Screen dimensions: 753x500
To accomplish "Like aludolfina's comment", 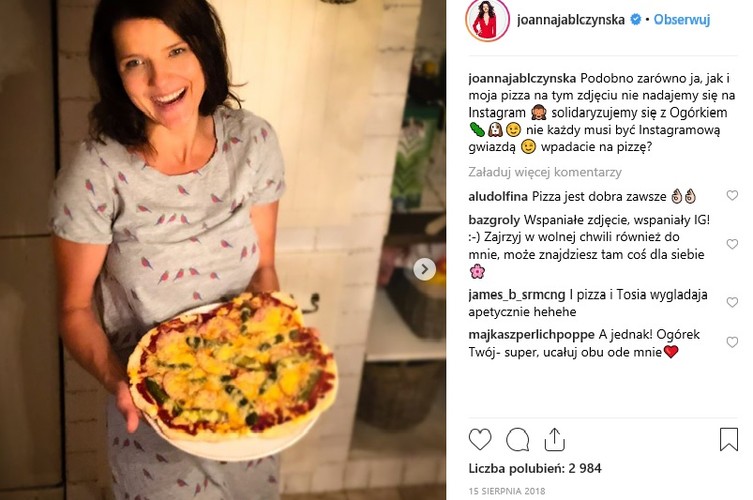I will (x=732, y=196).
